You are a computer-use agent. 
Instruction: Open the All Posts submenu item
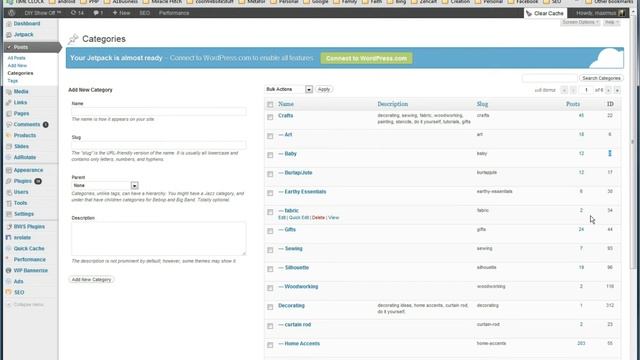tap(17, 58)
